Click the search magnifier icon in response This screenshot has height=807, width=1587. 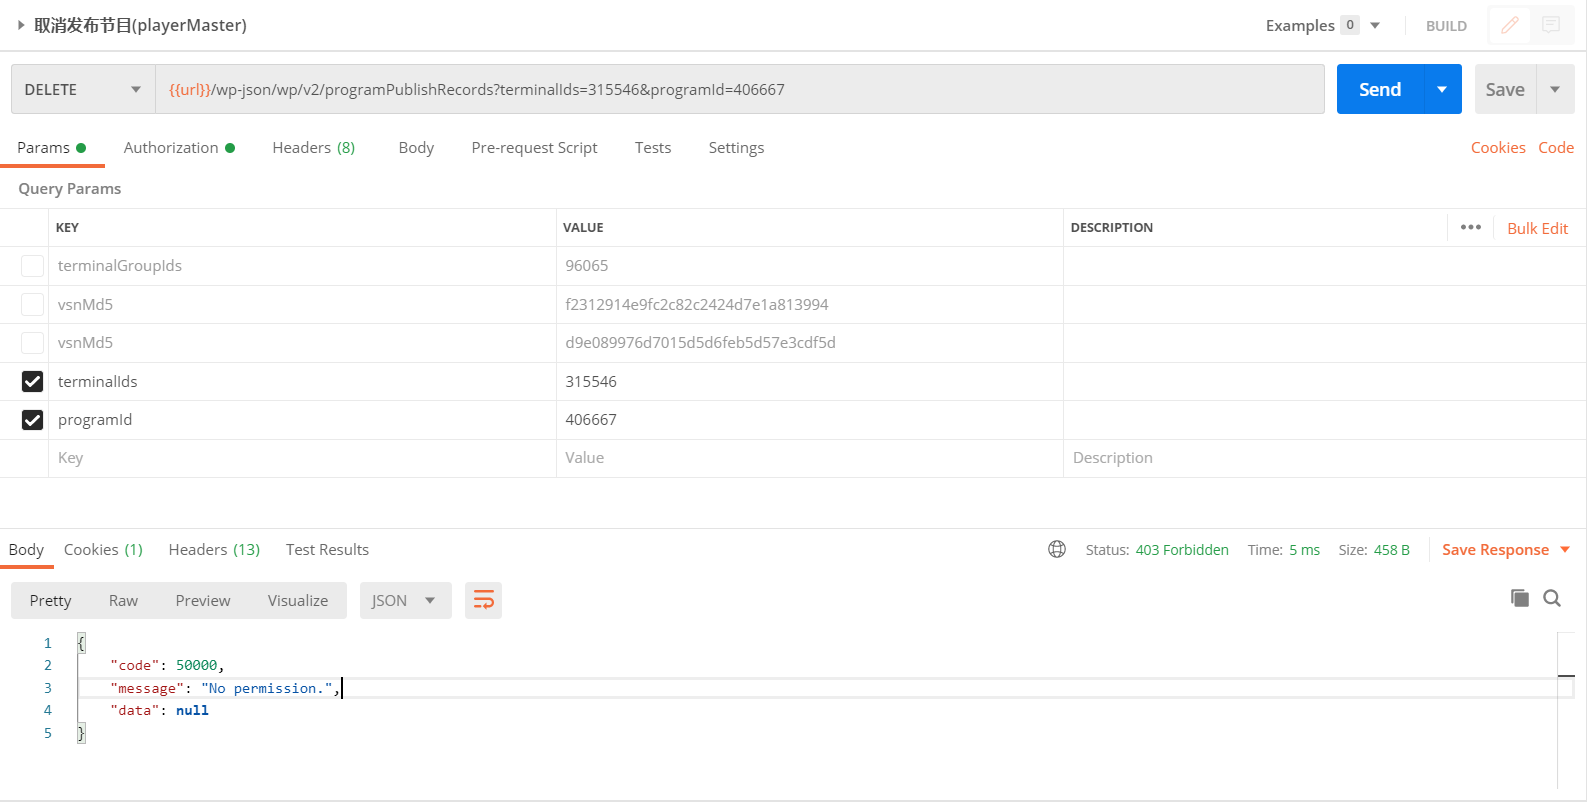(1552, 598)
